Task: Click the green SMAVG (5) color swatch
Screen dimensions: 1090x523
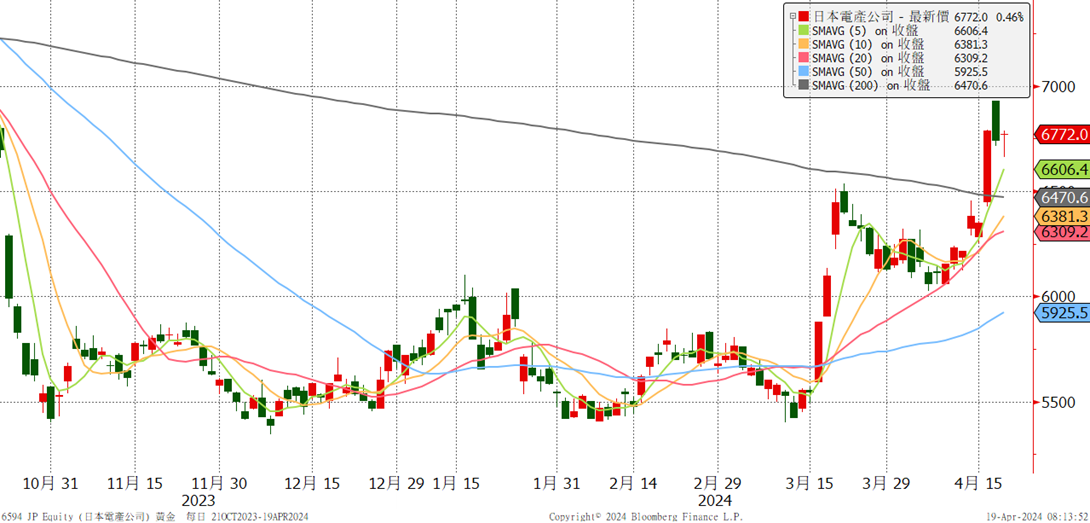Action: tap(804, 31)
